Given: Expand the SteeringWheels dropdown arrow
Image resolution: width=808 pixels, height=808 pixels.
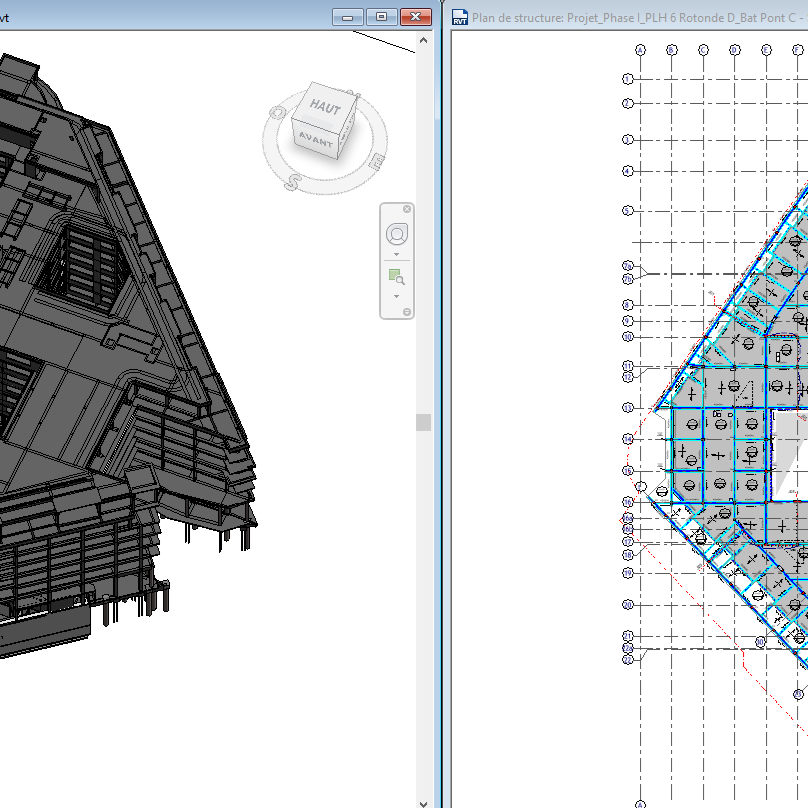Looking at the screenshot, I should pyautogui.click(x=397, y=254).
